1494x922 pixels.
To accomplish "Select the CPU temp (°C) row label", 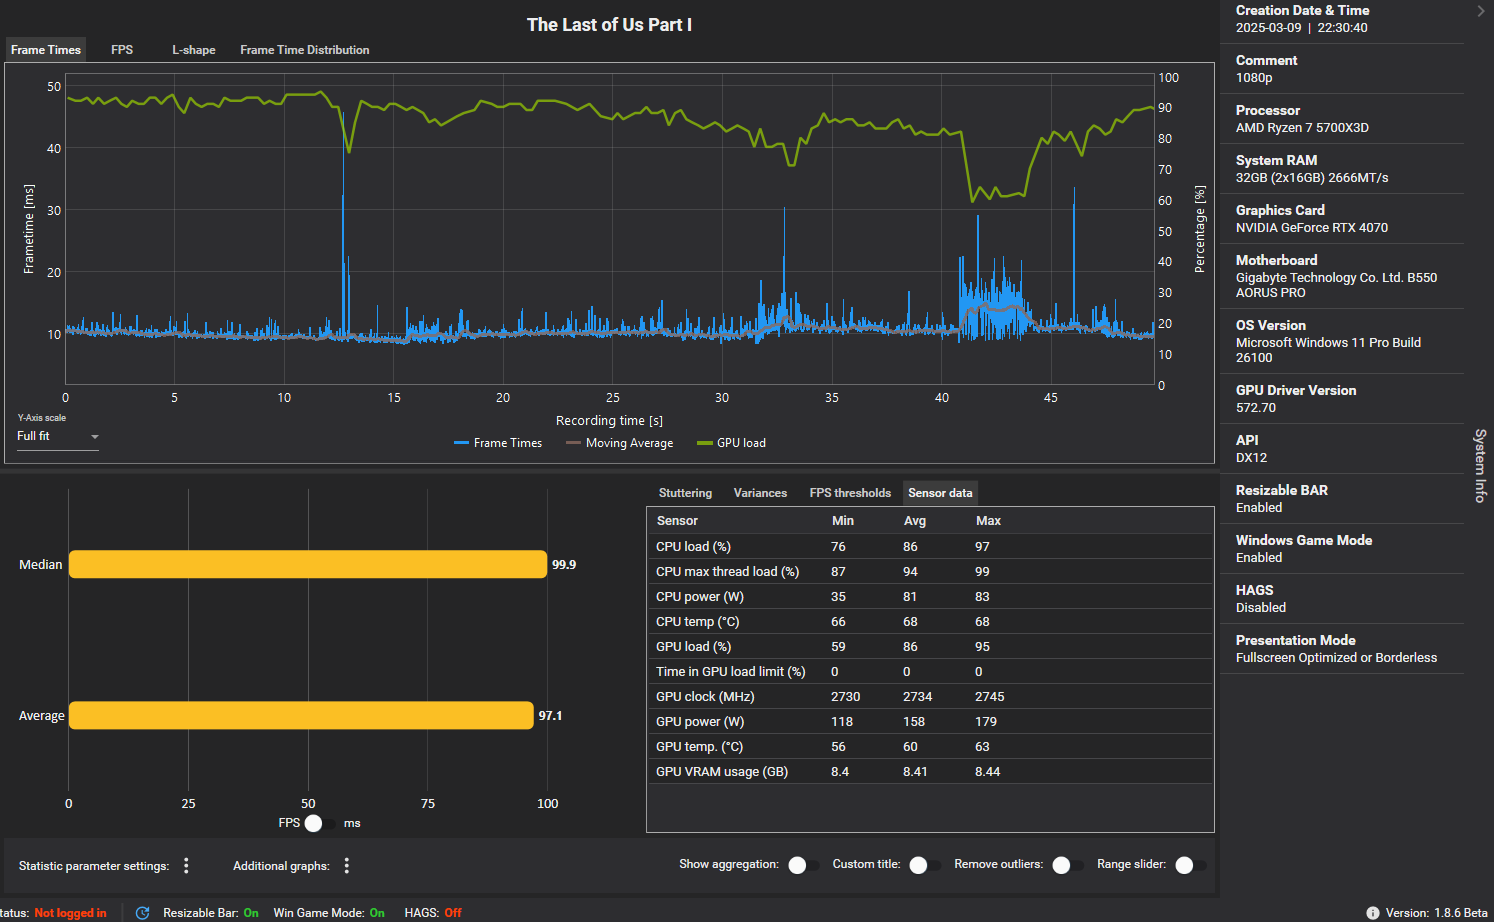I will (697, 622).
